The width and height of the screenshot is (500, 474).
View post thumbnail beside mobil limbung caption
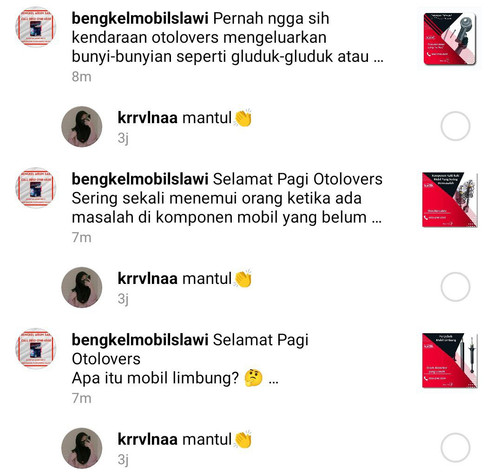(450, 360)
